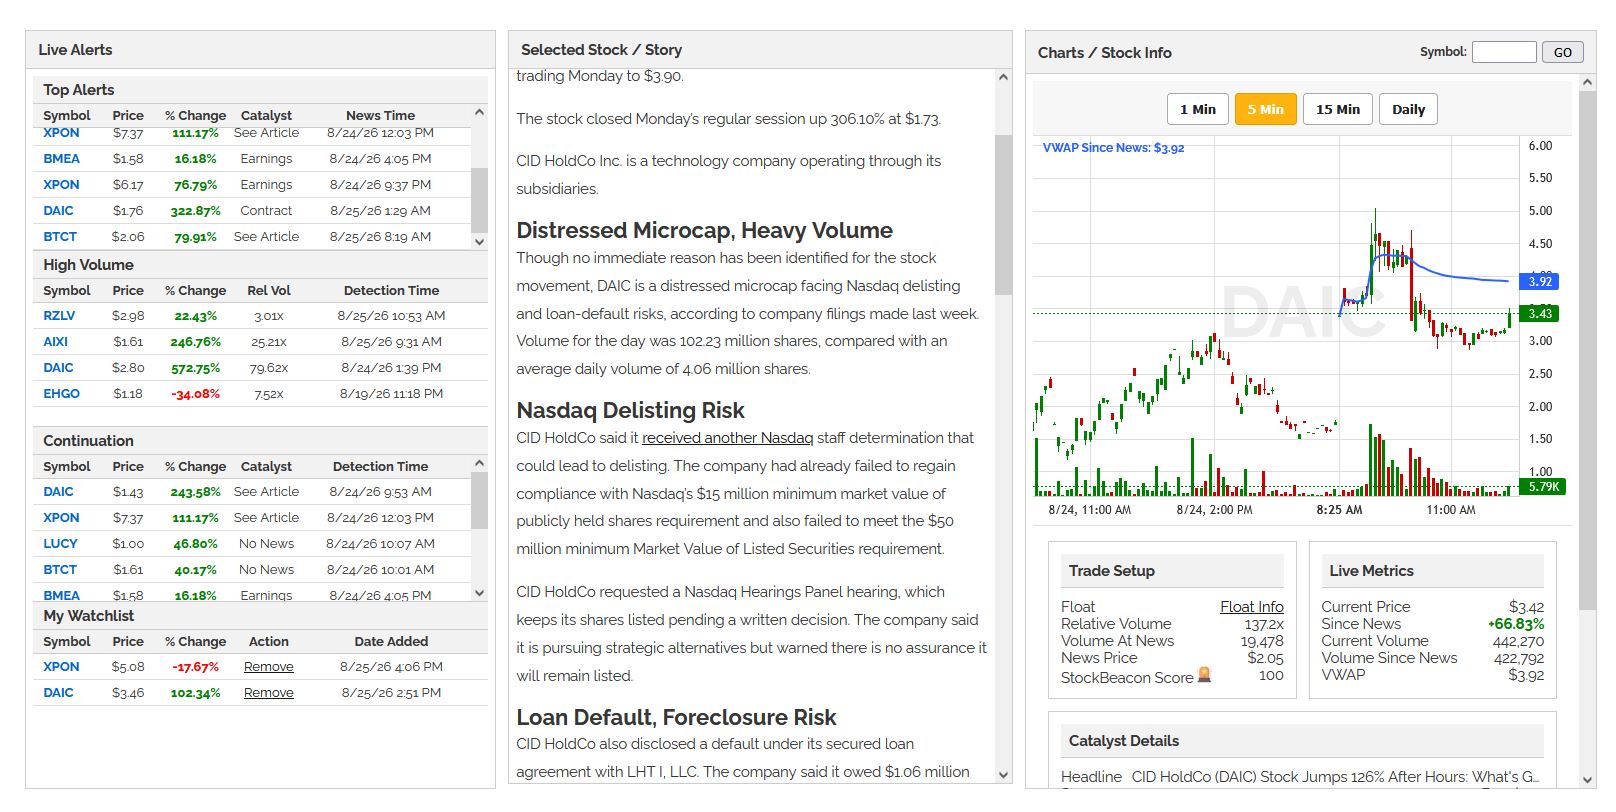Remove DAIC from My Watchlist
This screenshot has height=812, width=1616.
point(269,692)
